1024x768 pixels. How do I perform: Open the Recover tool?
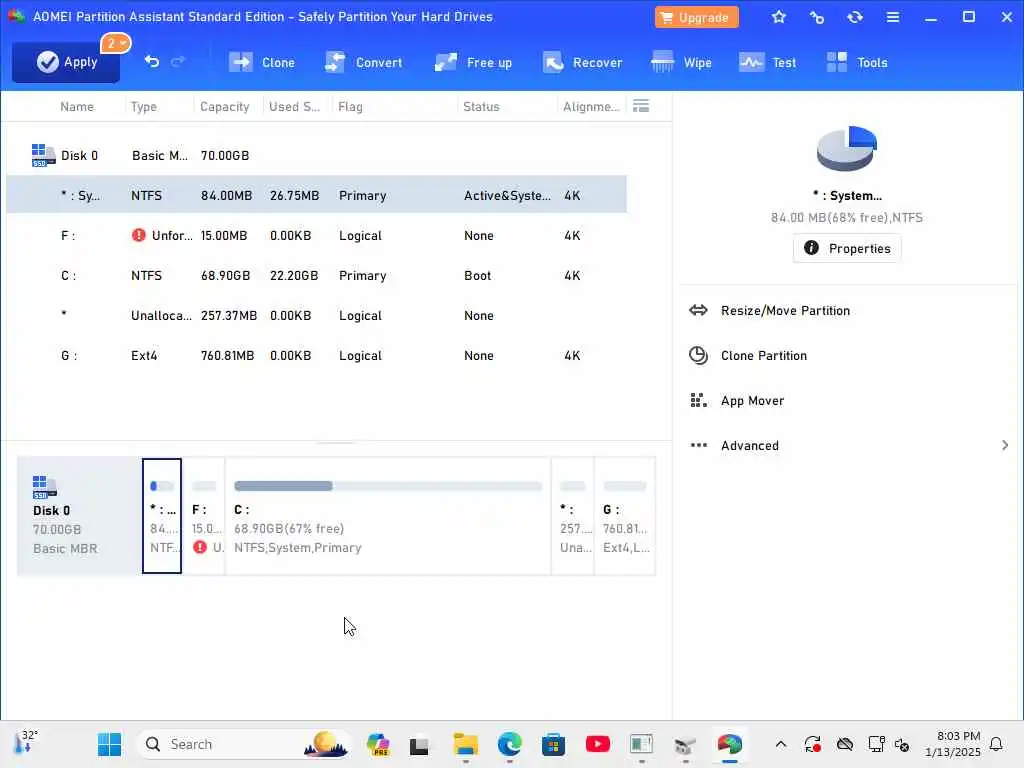coord(582,63)
